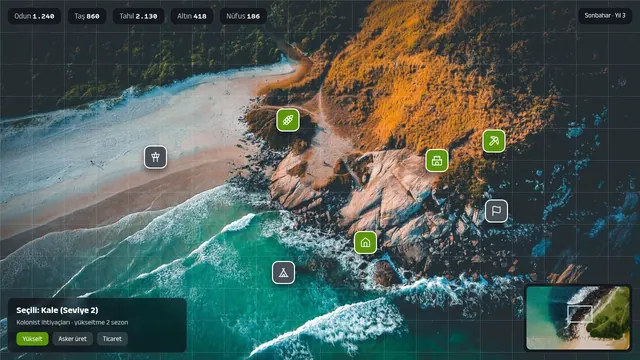Click the gray flag outpost marker
Viewport: 640px width, 360px height.
point(496,211)
